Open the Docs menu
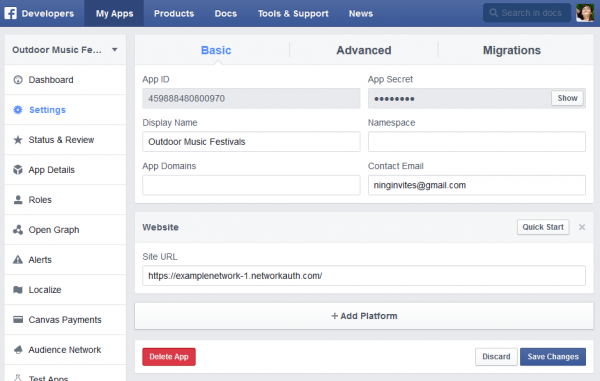 tap(226, 13)
